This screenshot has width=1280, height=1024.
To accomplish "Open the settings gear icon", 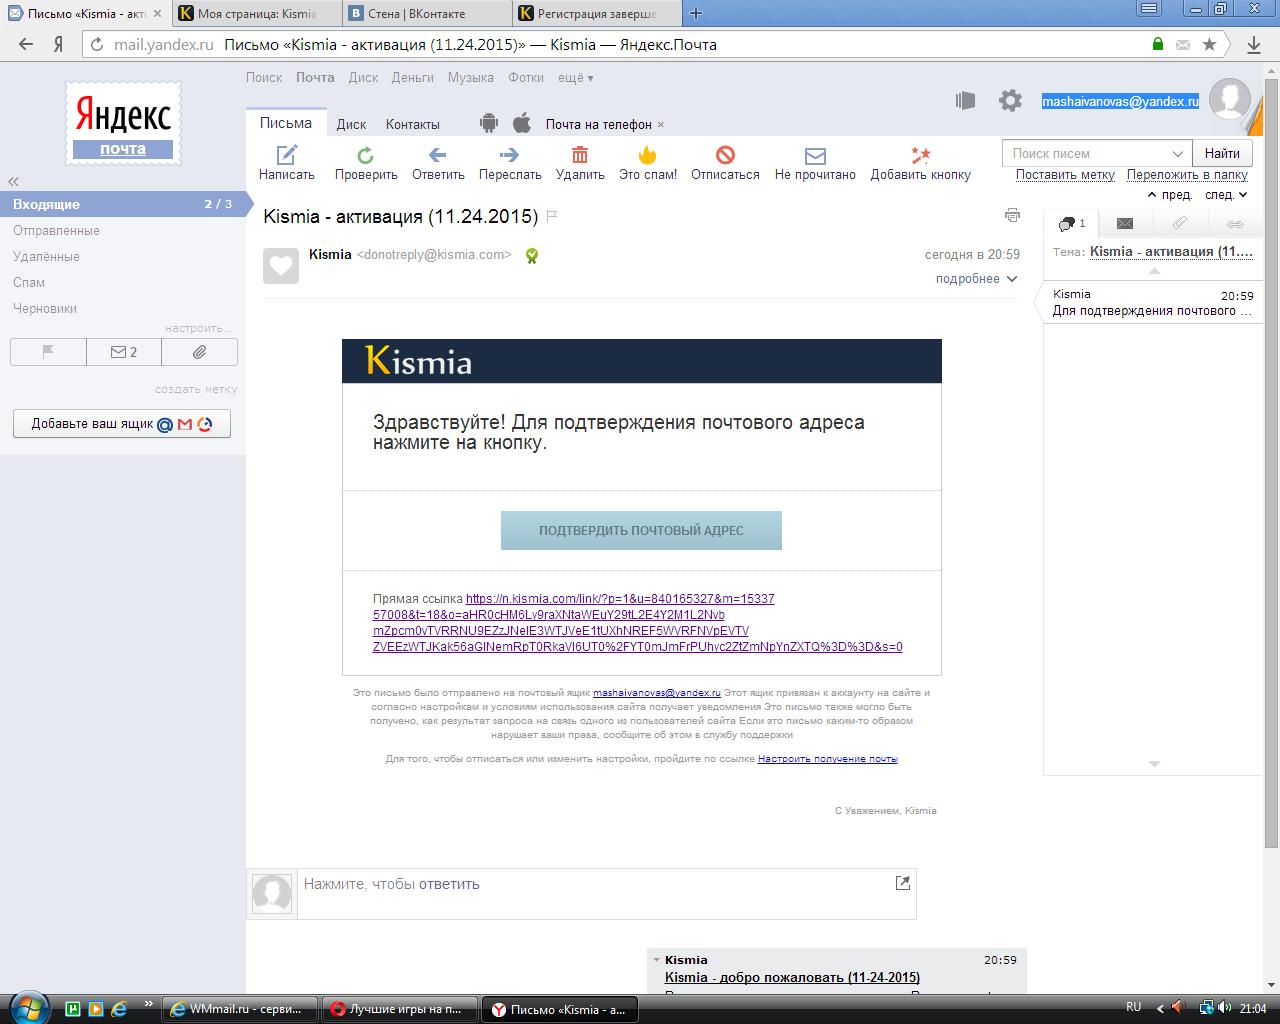I will click(1011, 100).
